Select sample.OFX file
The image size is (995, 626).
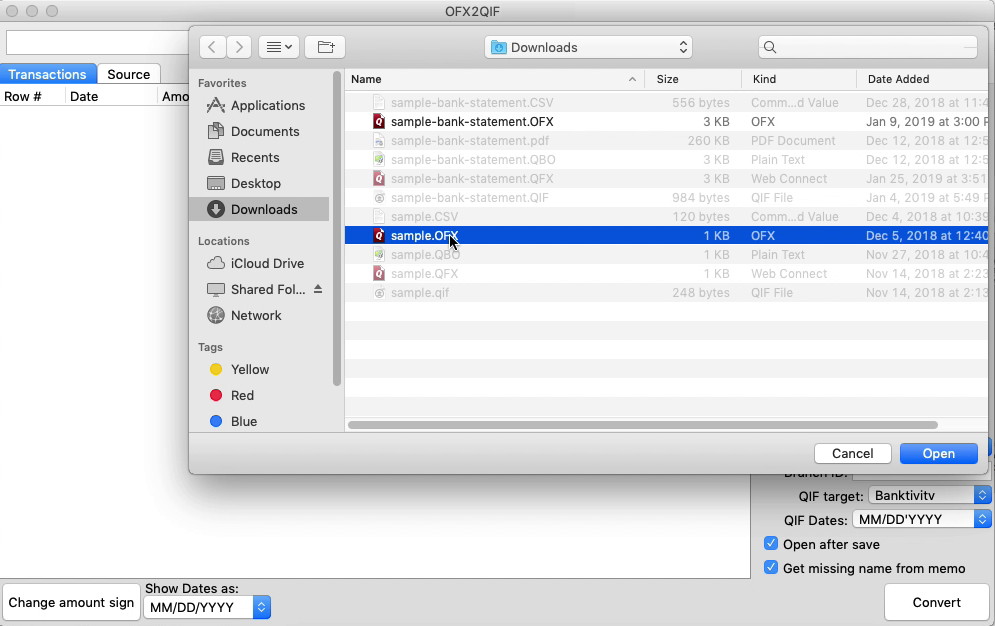tap(666, 235)
